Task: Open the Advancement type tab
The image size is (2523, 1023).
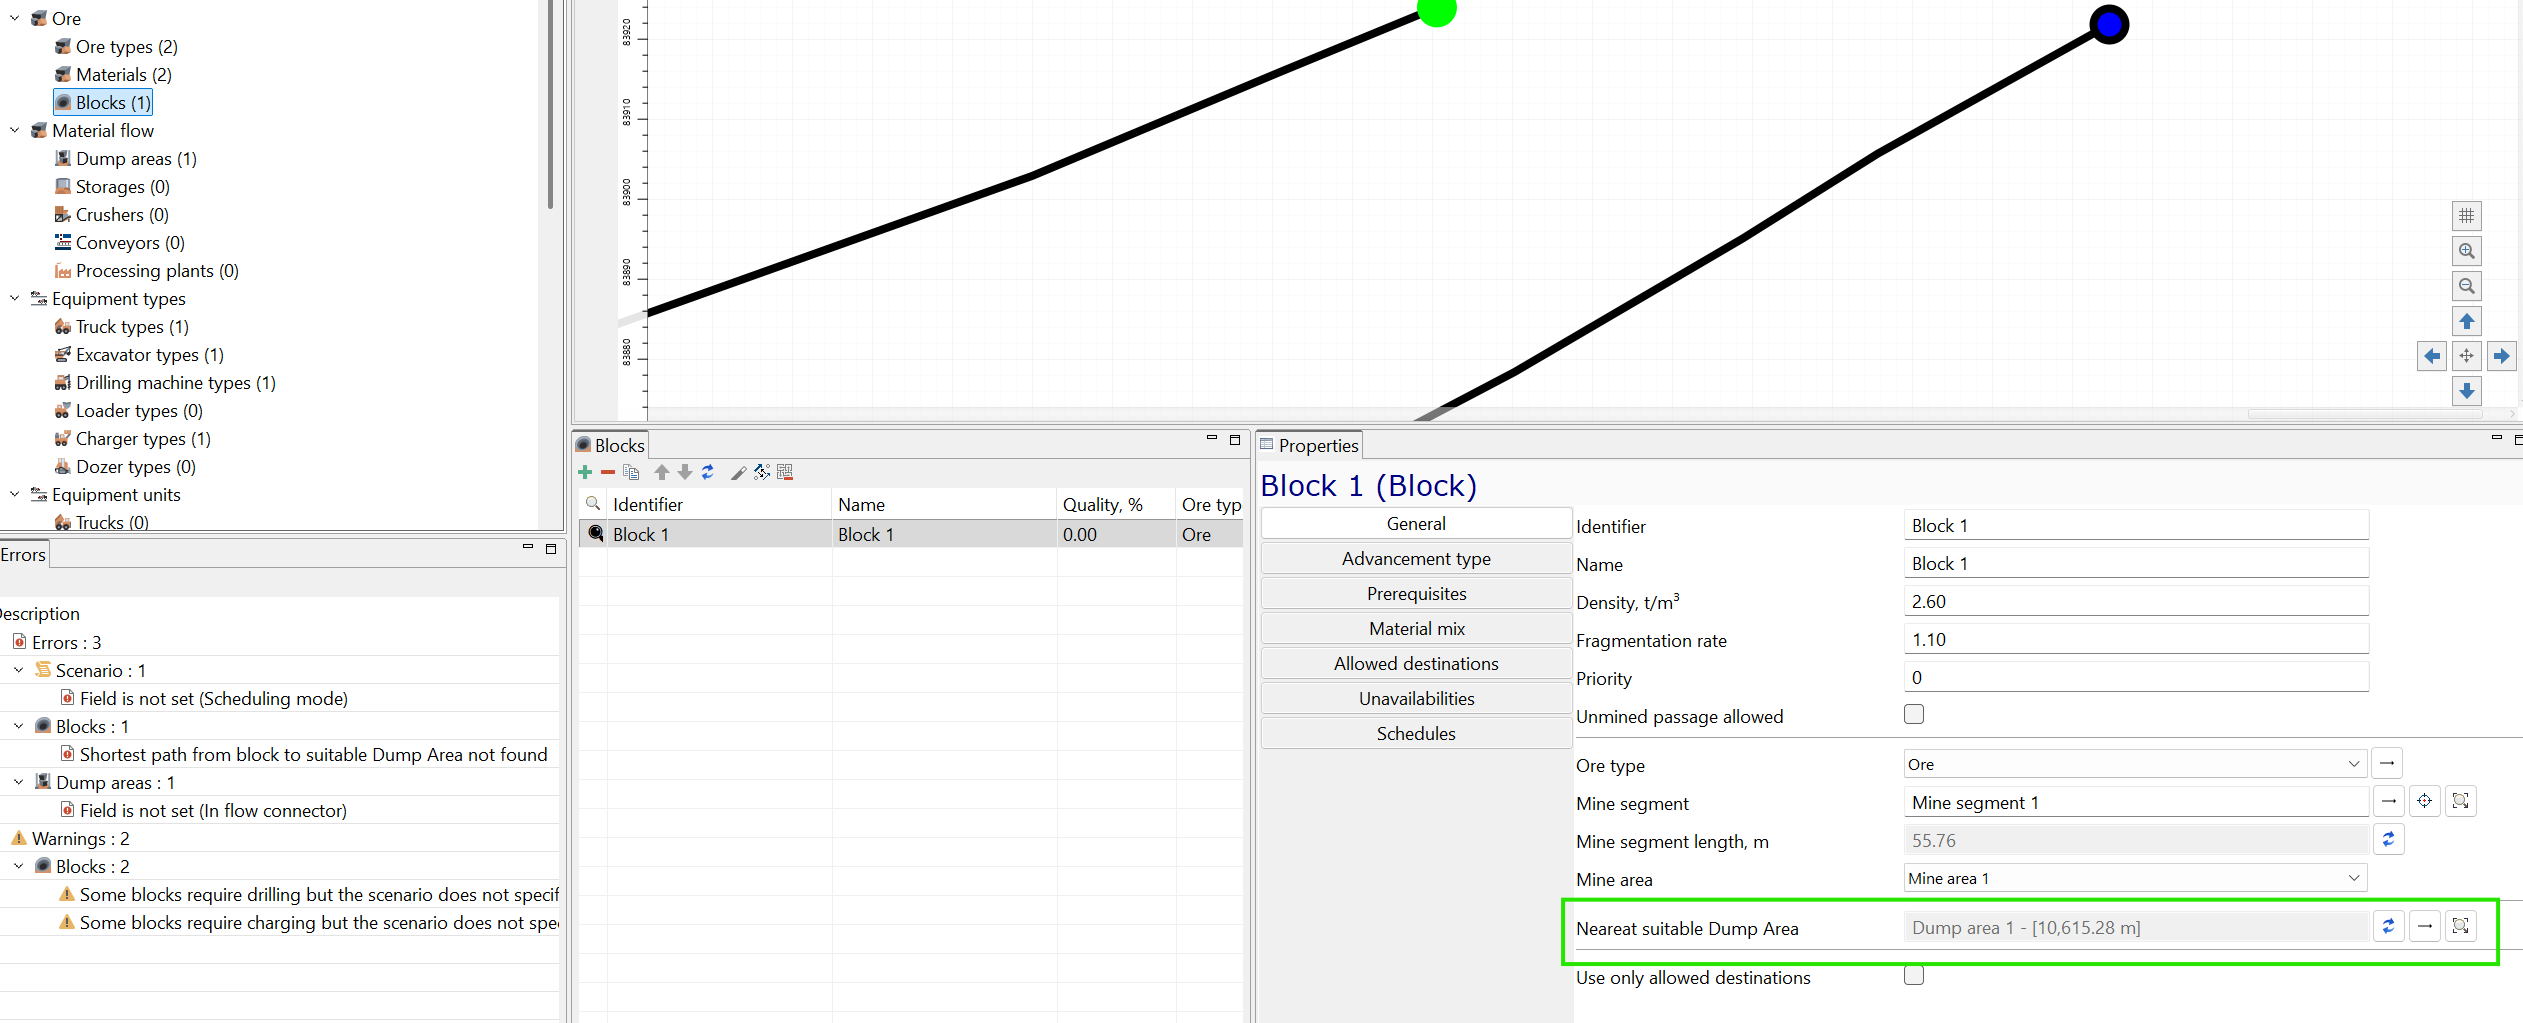Action: coord(1416,558)
